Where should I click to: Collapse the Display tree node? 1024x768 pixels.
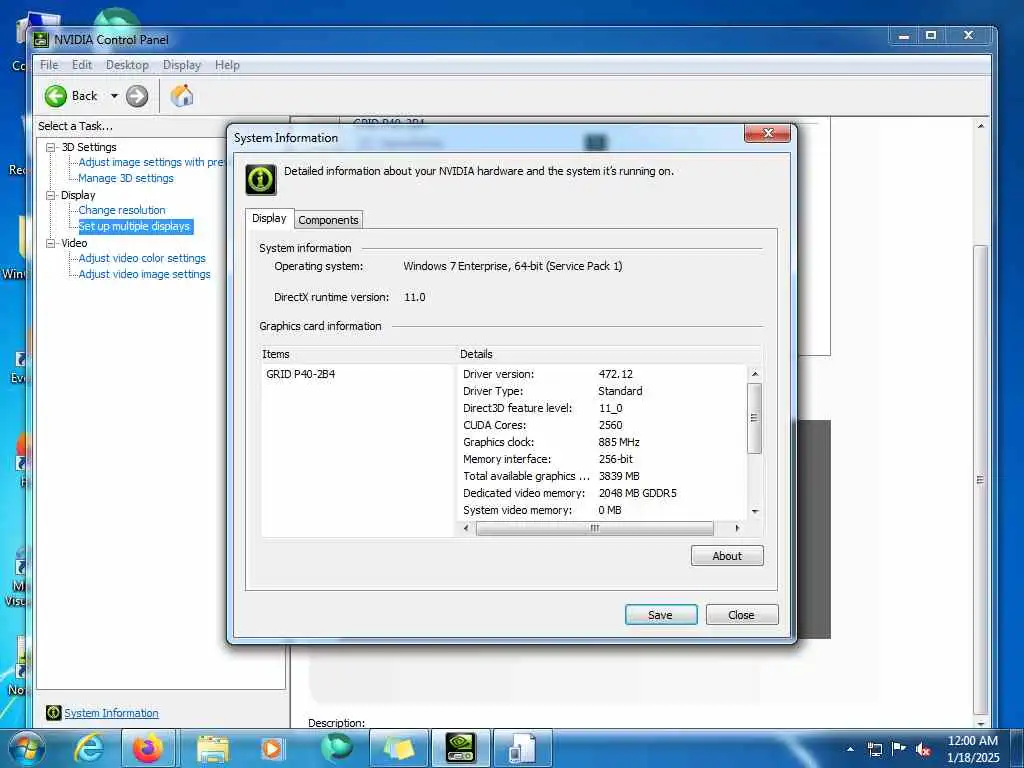50,195
